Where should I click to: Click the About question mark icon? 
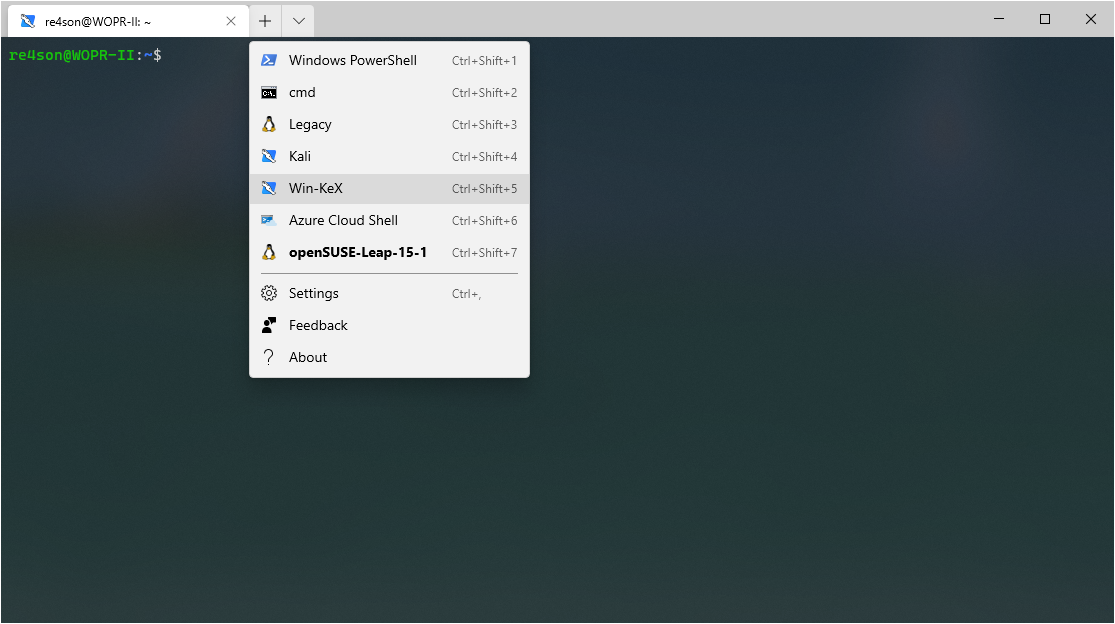coord(268,356)
